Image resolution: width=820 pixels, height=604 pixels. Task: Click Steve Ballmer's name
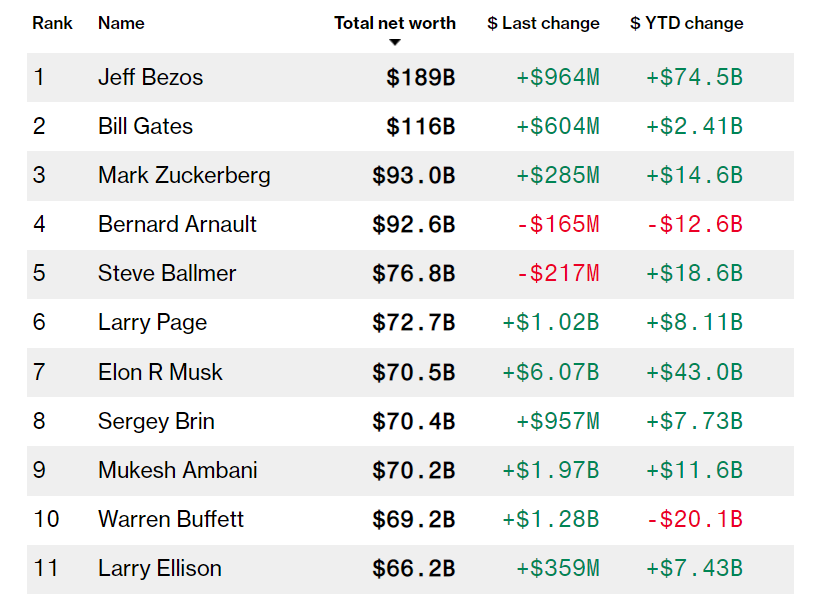[167, 273]
